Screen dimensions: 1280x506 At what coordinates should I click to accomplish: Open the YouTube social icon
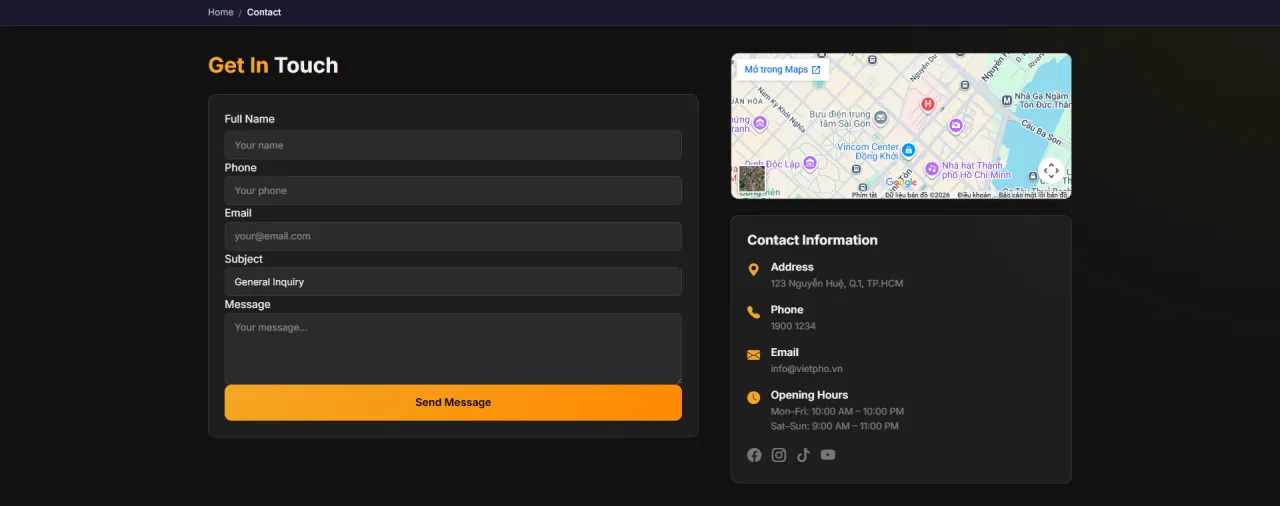(x=828, y=455)
